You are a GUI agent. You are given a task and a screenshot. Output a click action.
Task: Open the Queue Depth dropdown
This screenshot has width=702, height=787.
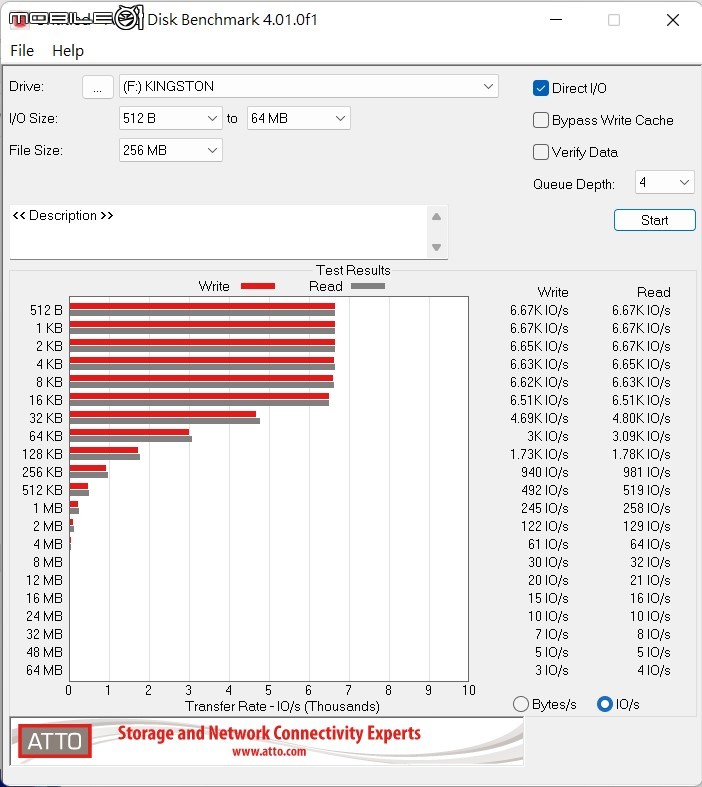tap(664, 182)
